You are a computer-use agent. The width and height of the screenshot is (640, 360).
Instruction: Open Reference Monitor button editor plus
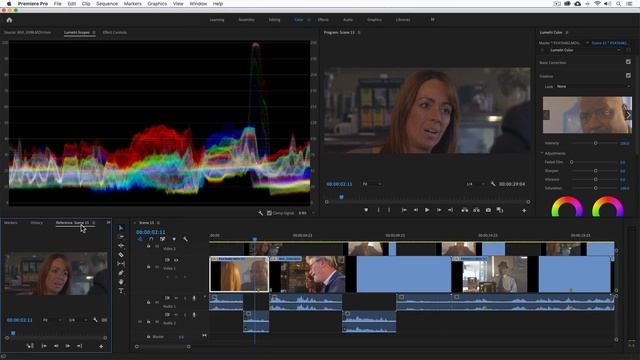(x=101, y=346)
